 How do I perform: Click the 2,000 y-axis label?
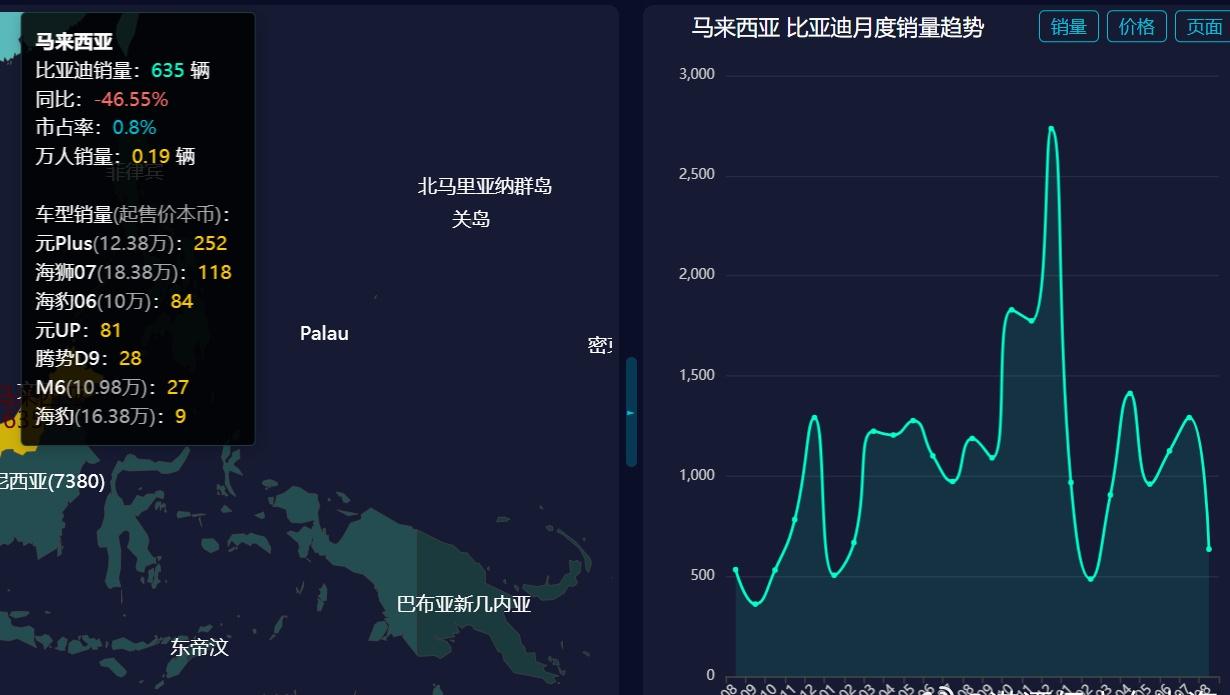click(x=696, y=274)
